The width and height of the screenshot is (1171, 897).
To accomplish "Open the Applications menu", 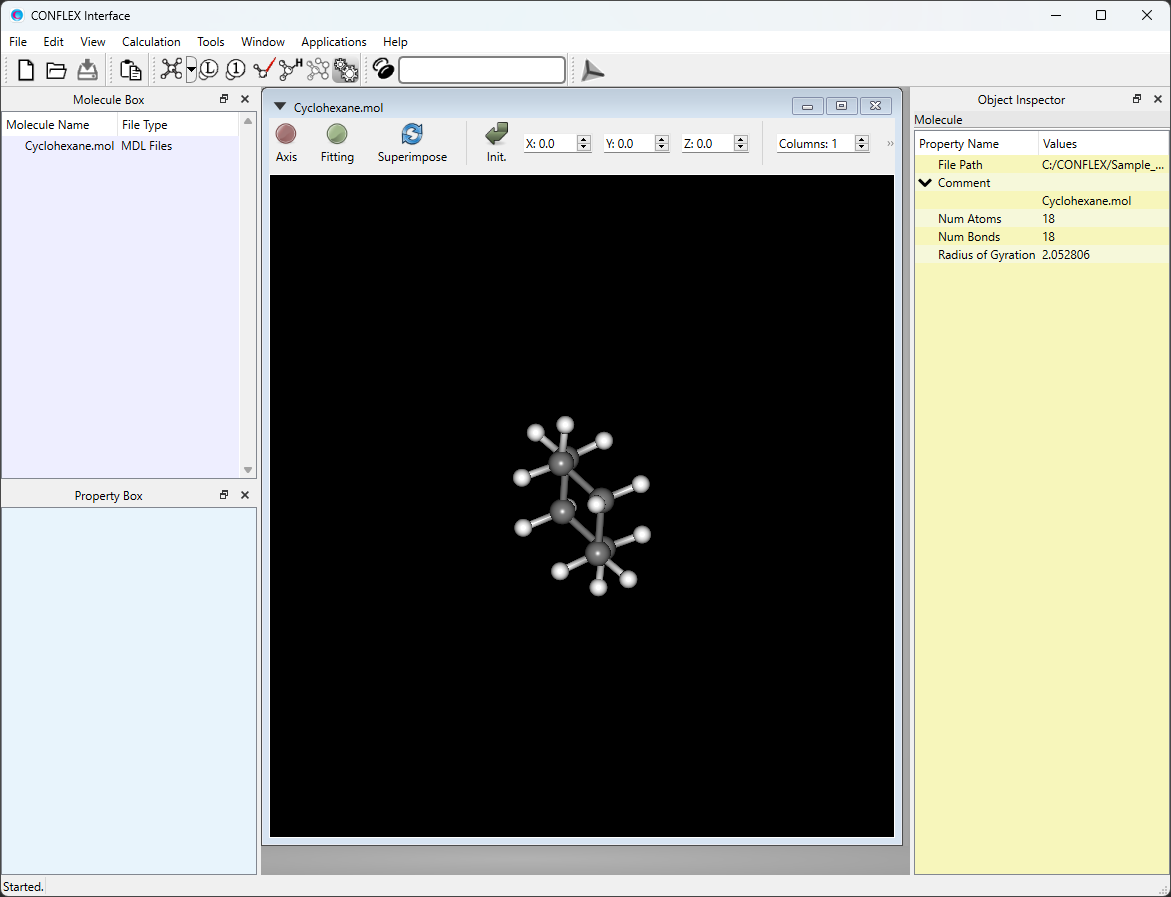I will (334, 42).
